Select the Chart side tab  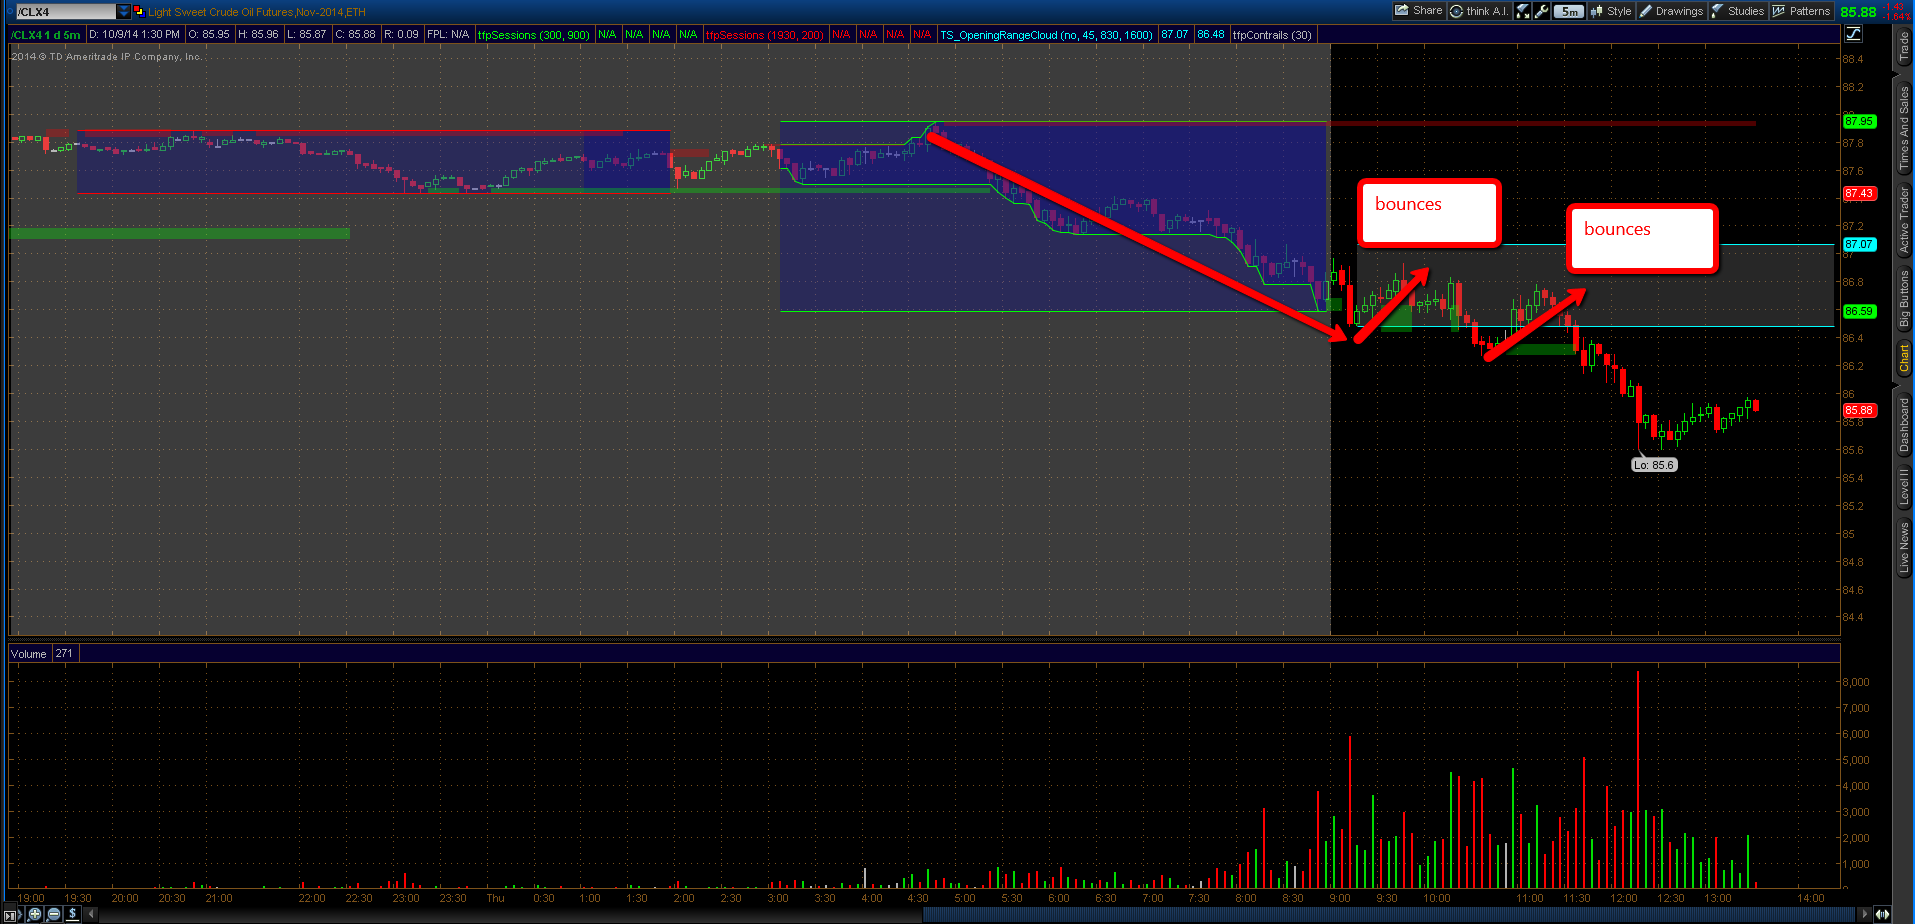1904,358
